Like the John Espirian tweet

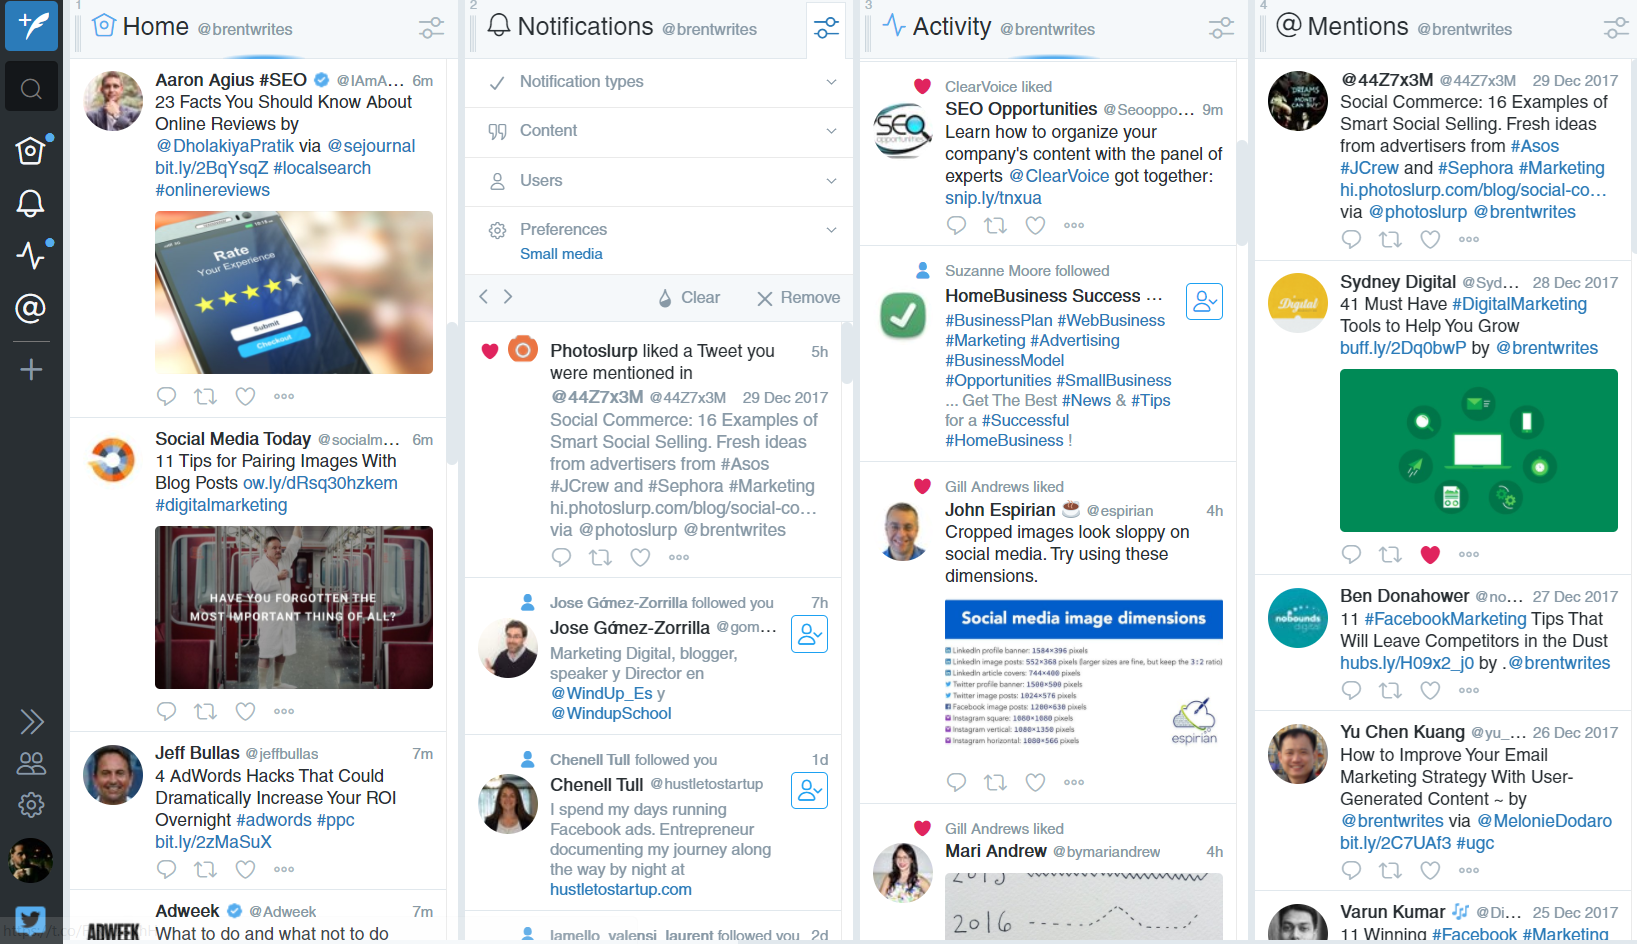(1035, 782)
